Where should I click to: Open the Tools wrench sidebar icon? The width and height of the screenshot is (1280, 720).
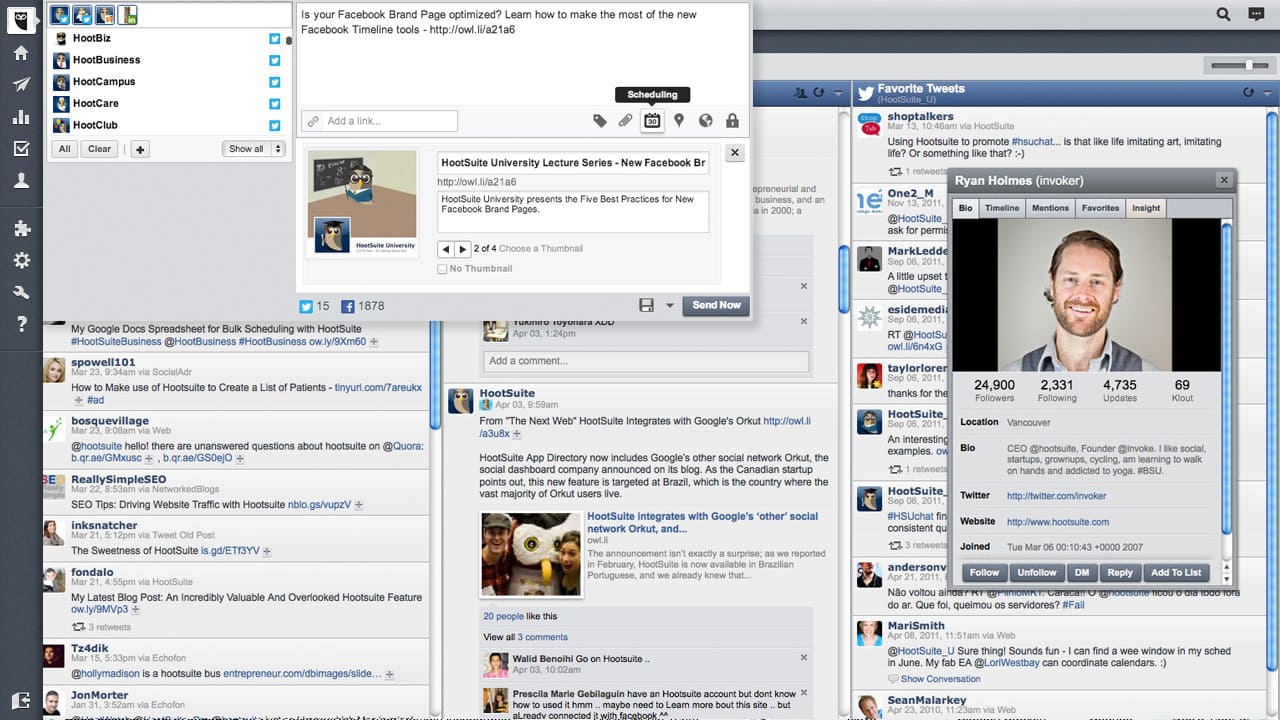(20, 292)
